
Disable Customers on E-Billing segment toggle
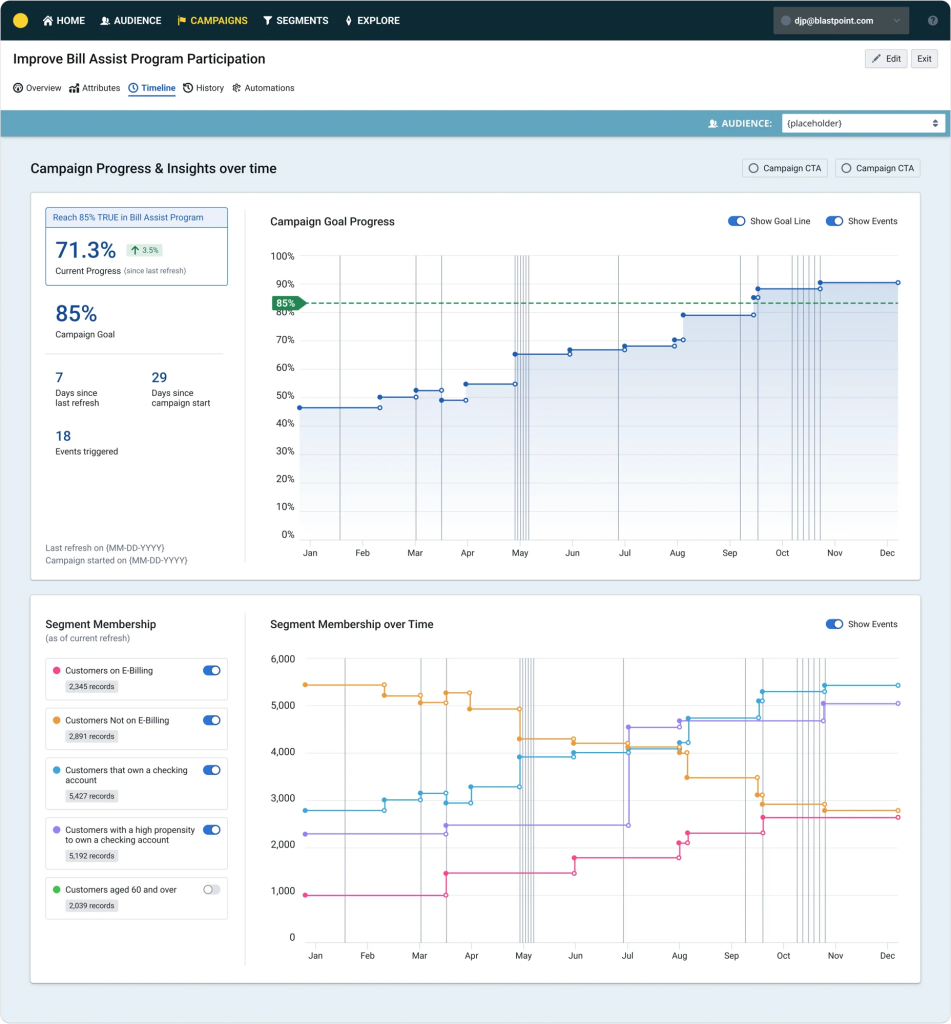[x=211, y=671]
